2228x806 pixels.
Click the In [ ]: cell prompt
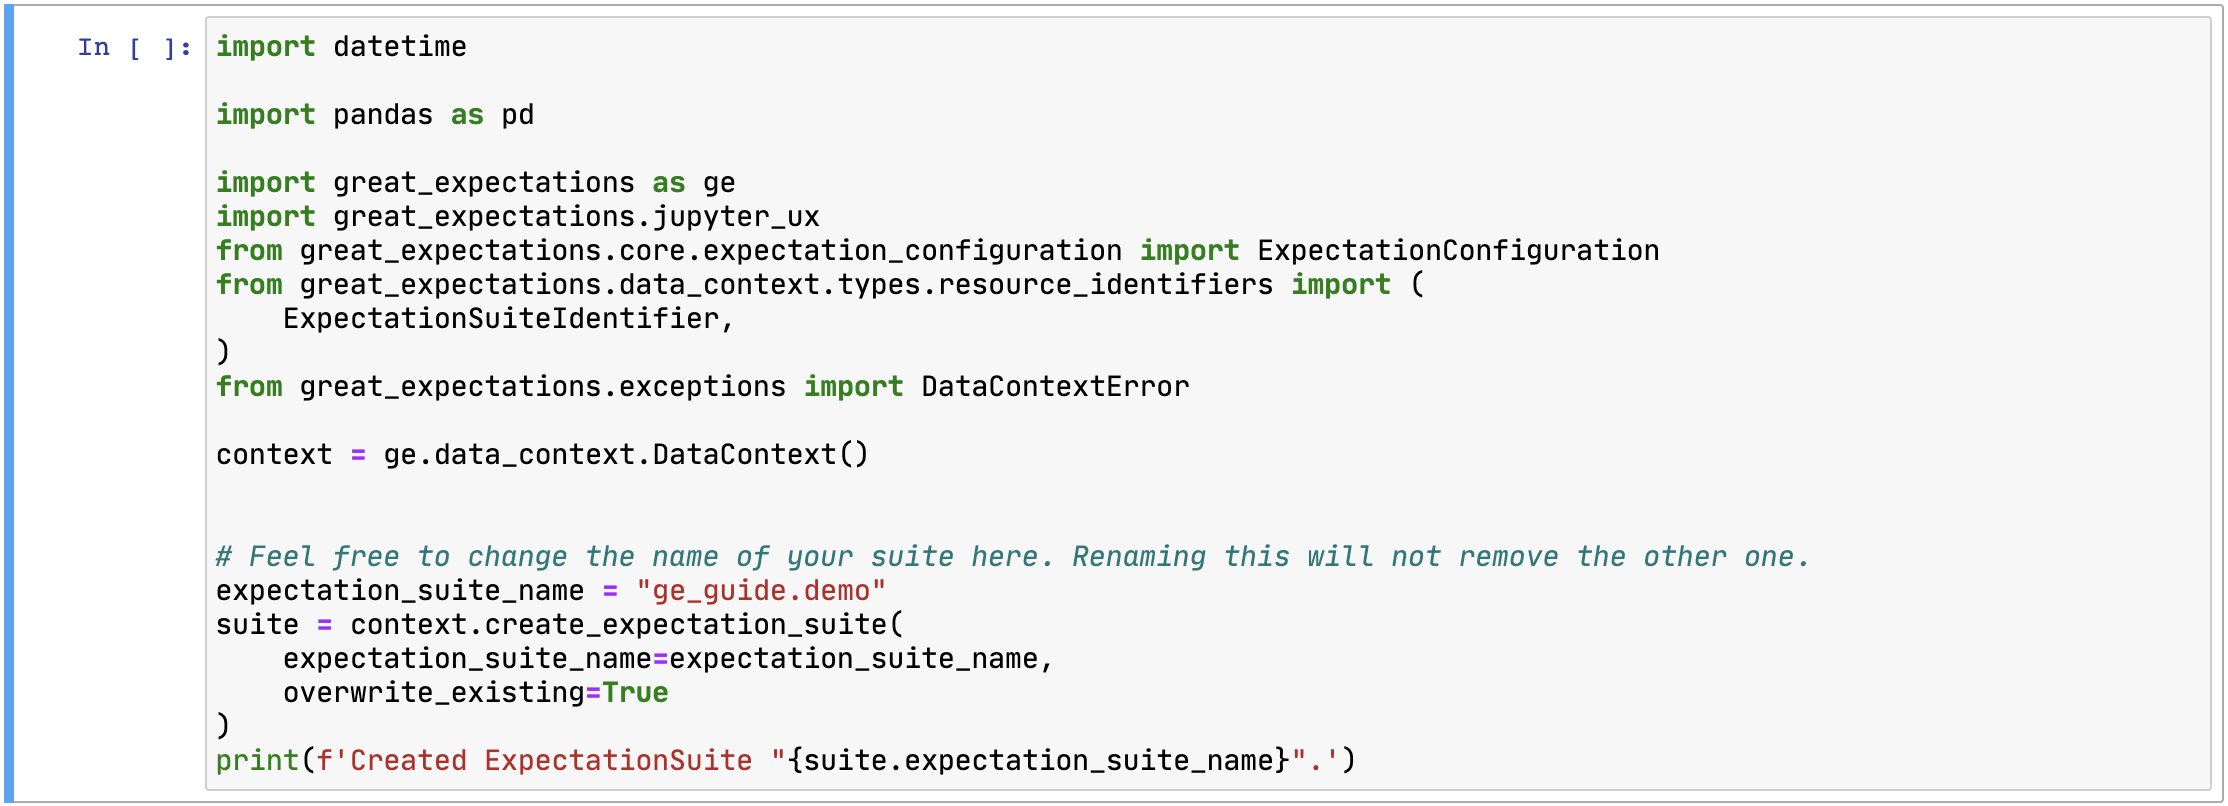point(134,47)
